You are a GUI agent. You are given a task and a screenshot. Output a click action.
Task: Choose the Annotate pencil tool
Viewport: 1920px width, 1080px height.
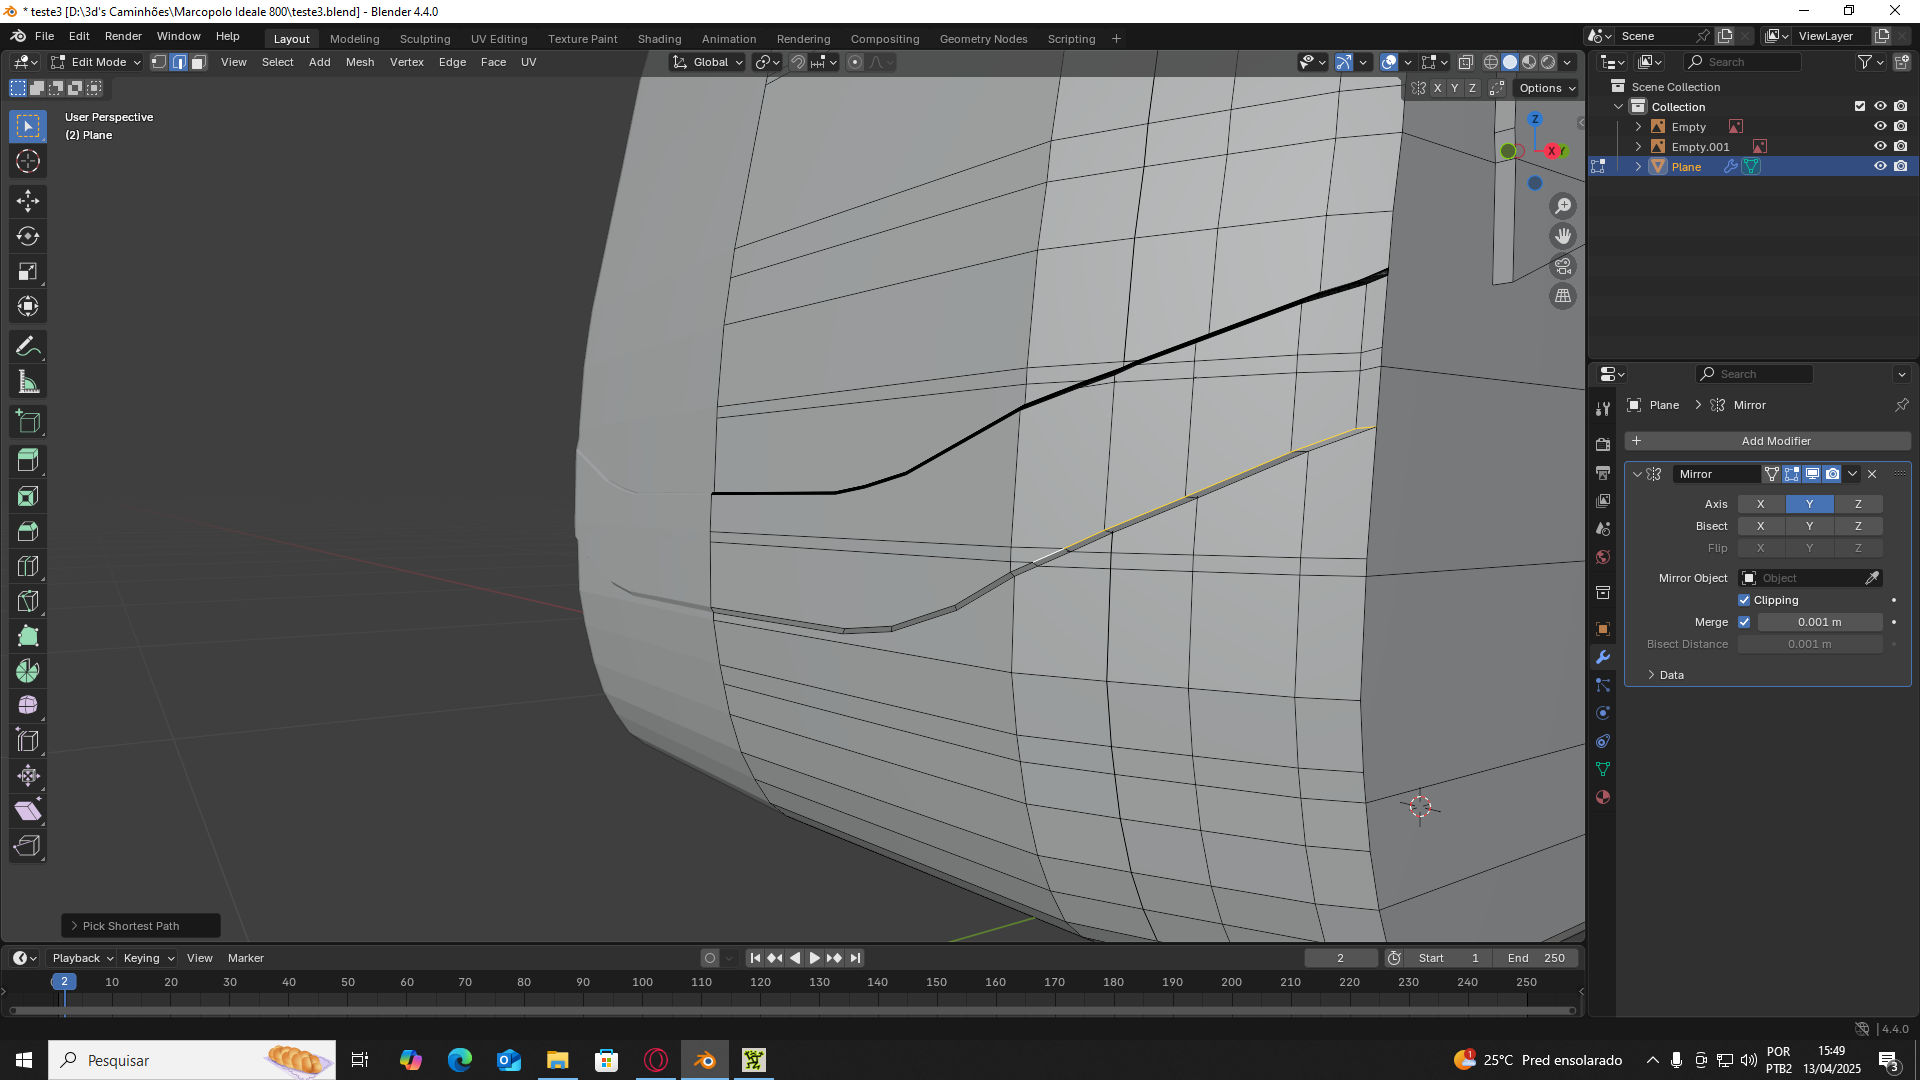click(x=28, y=347)
